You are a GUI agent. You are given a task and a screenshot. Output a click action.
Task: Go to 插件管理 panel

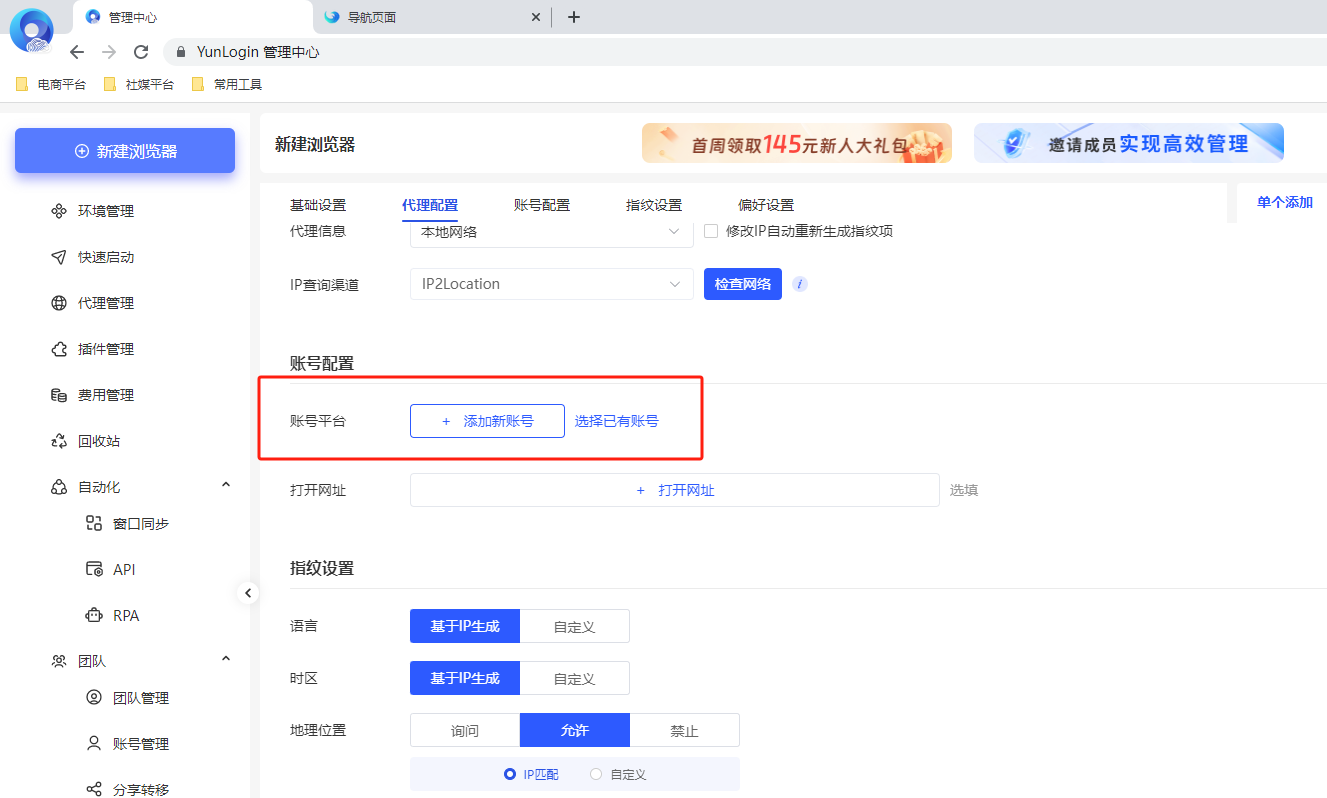(x=103, y=348)
